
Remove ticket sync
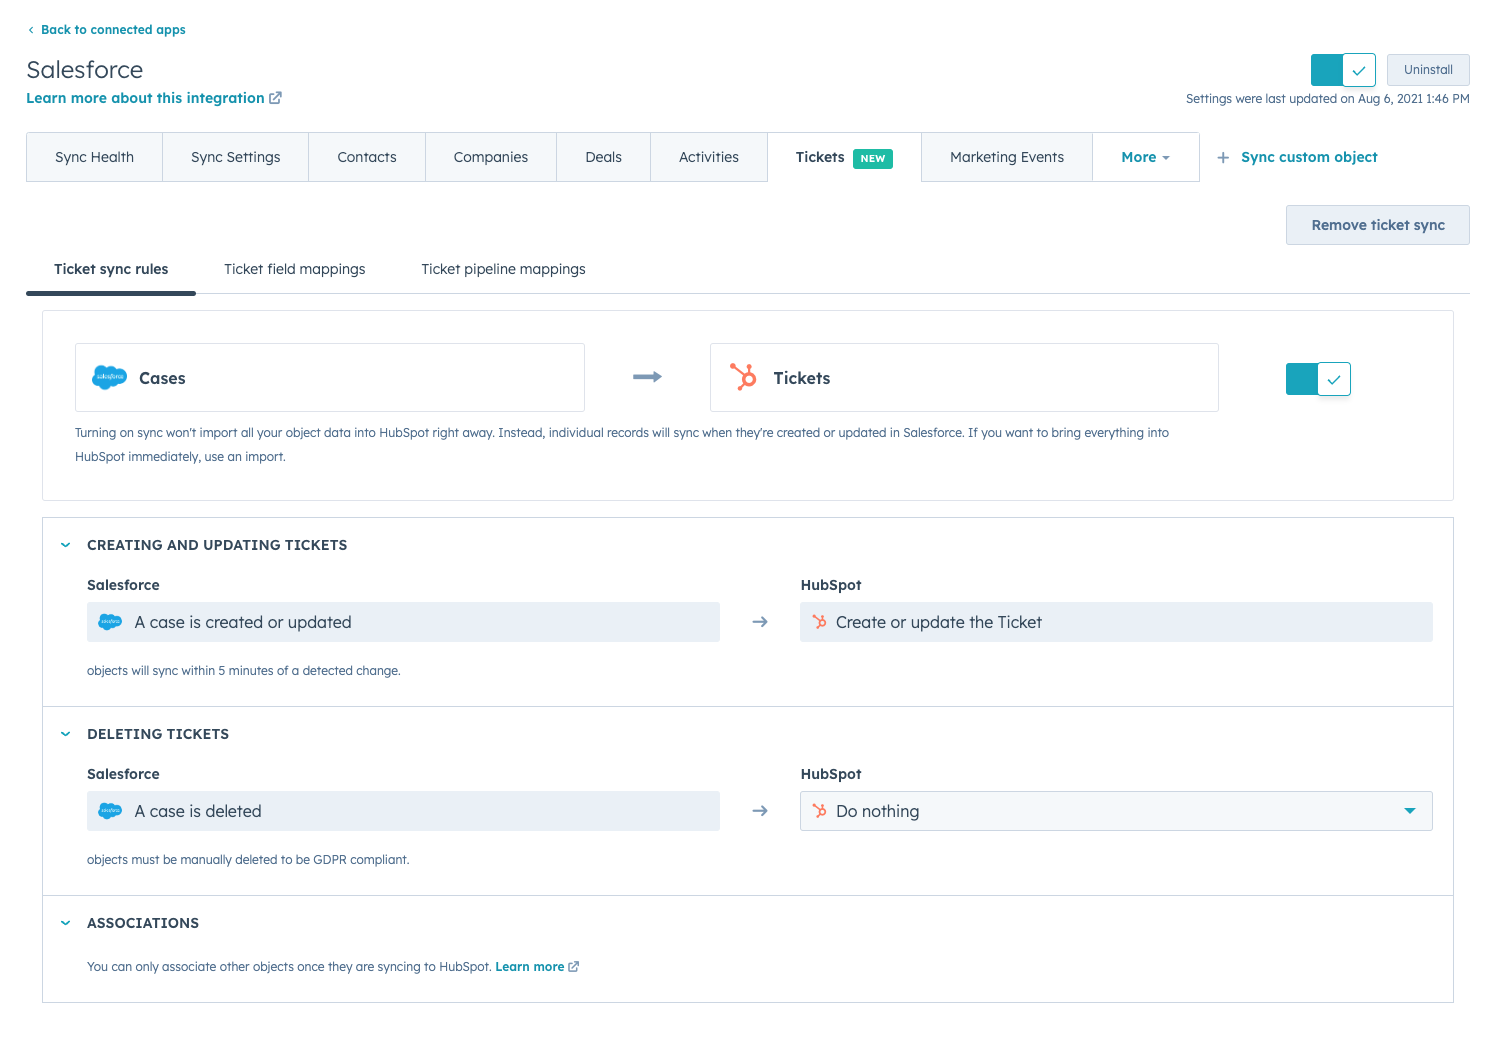click(x=1378, y=225)
